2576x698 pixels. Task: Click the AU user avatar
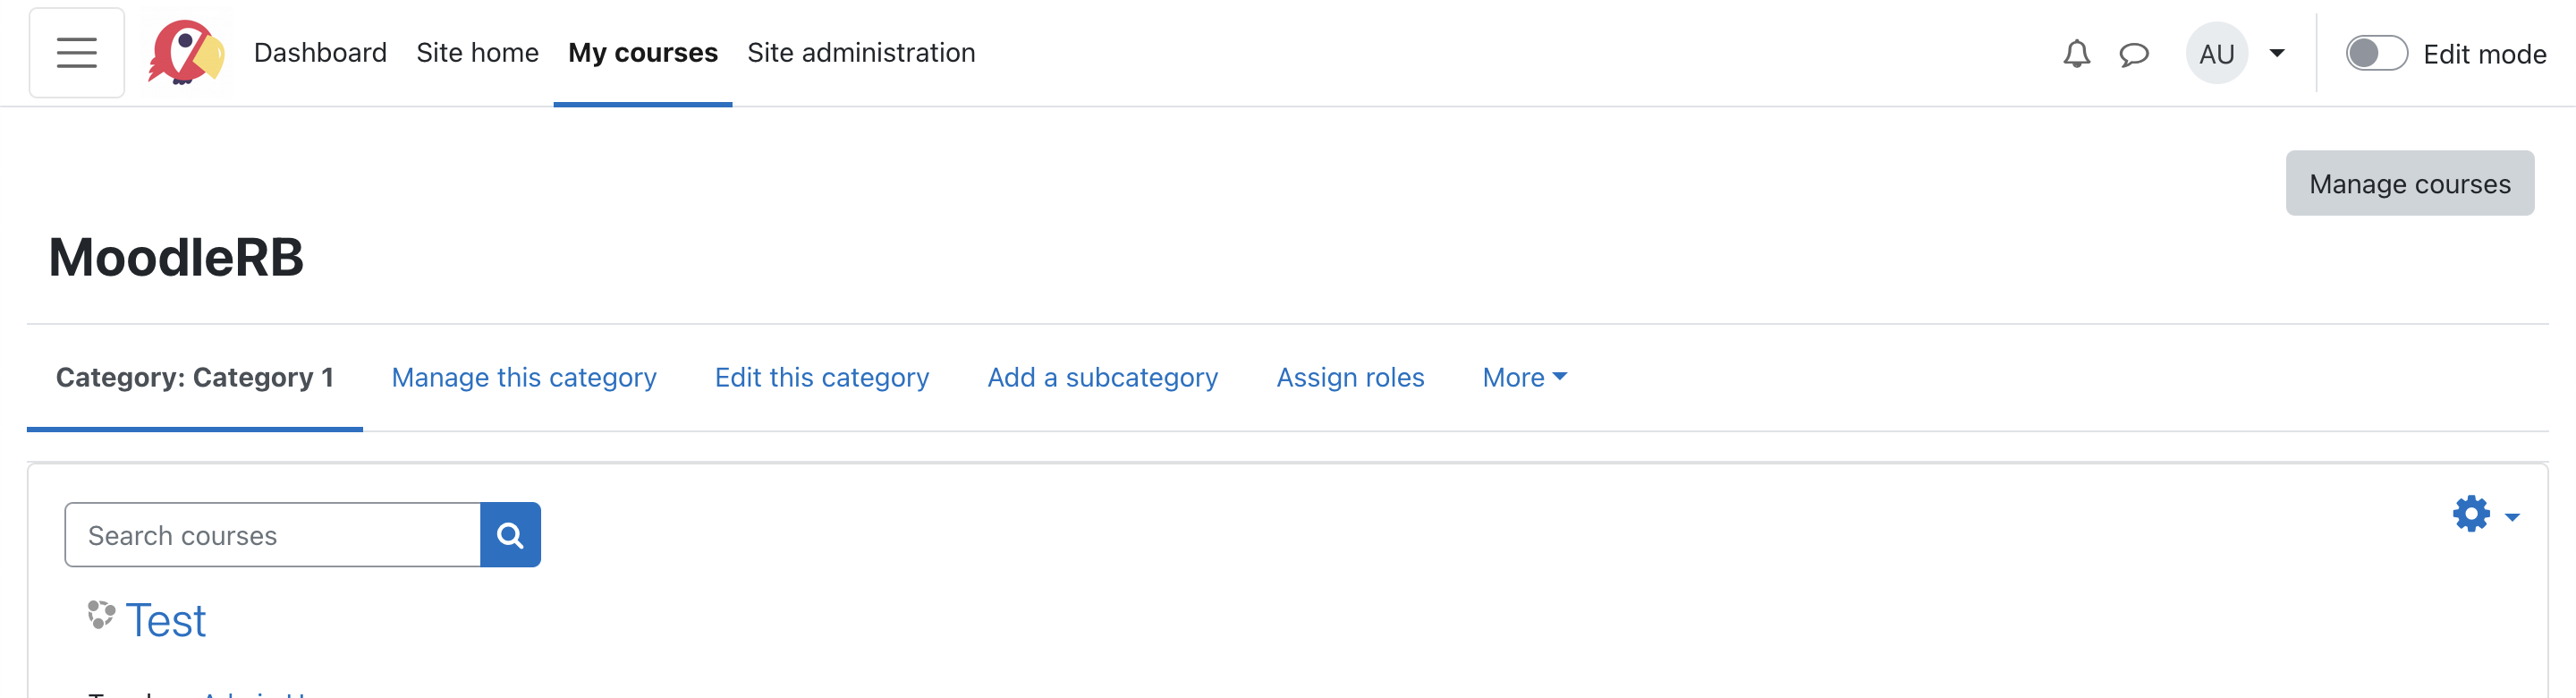point(2216,53)
